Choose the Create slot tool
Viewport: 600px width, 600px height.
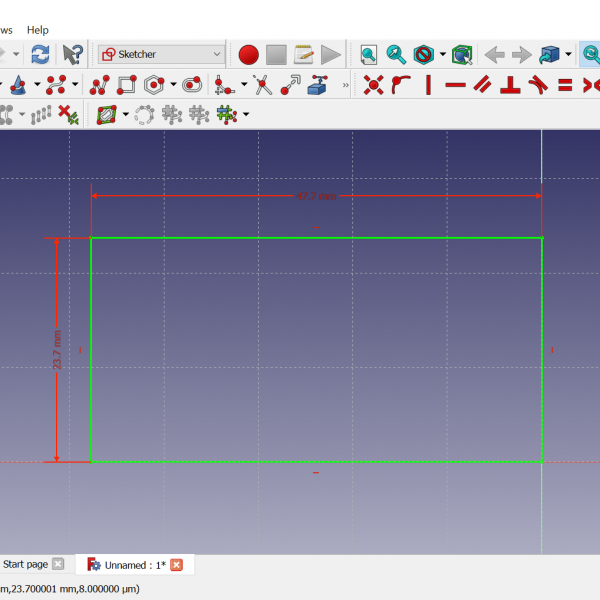click(191, 85)
